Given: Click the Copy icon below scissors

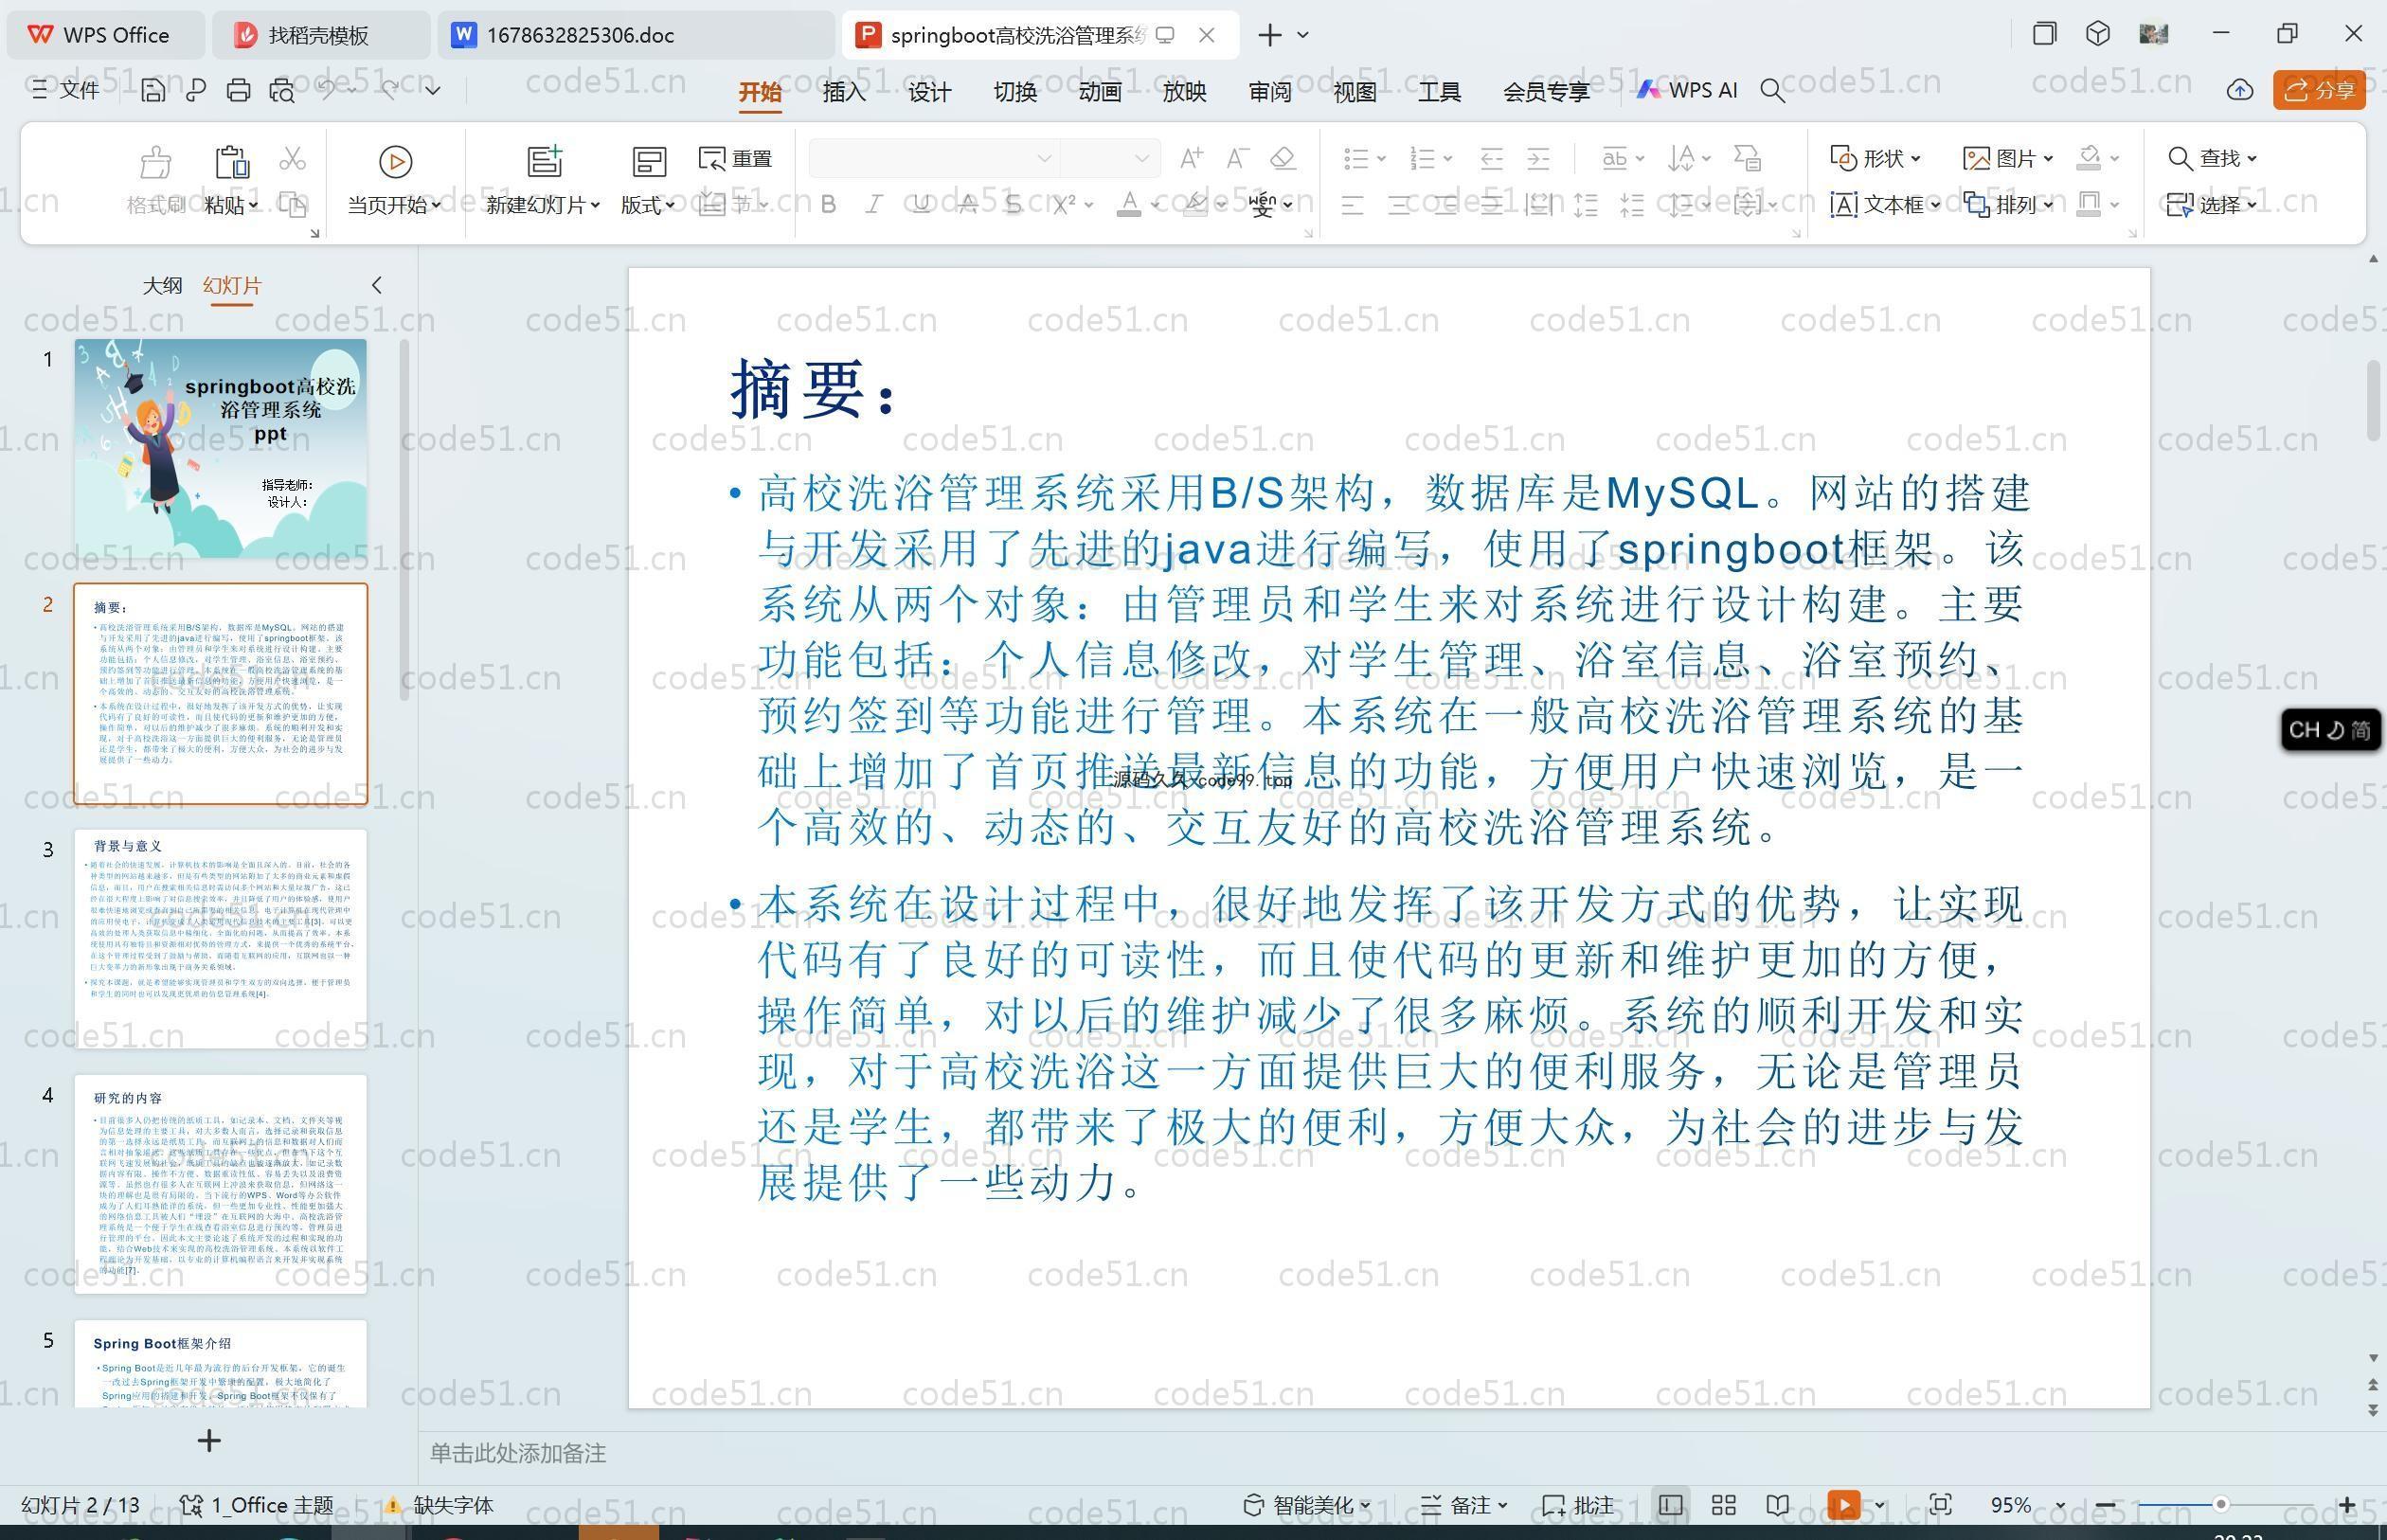Looking at the screenshot, I should pyautogui.click(x=292, y=205).
